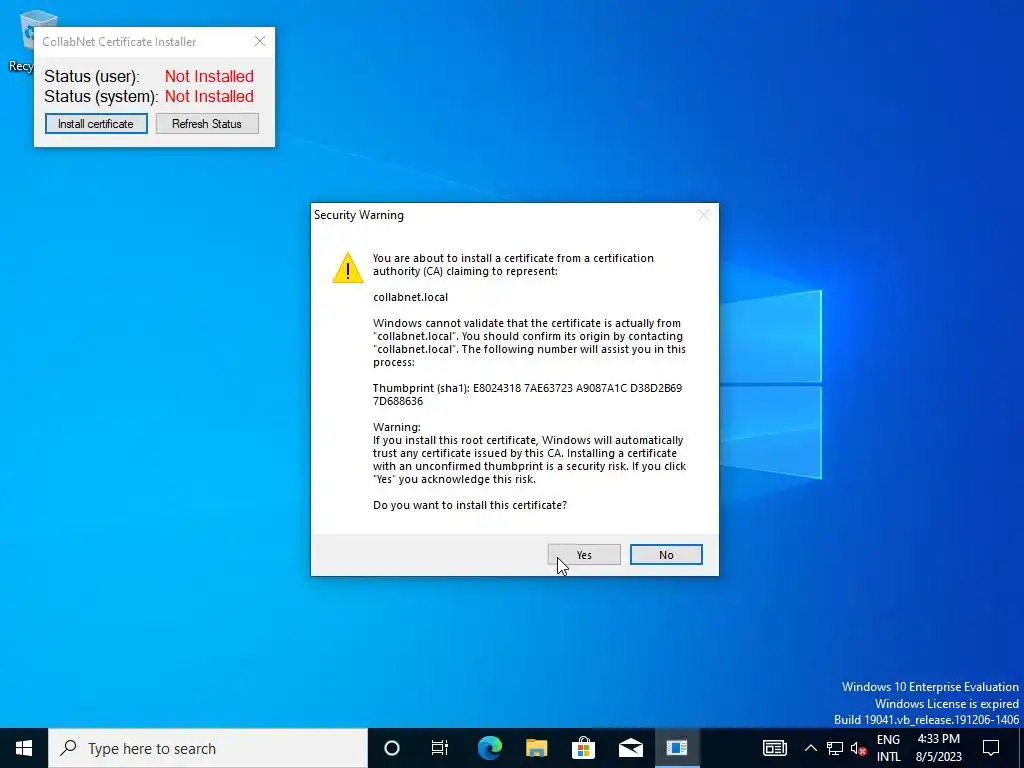The height and width of the screenshot is (768, 1024).
Task: Open ENG INTL language switcher
Action: (888, 748)
